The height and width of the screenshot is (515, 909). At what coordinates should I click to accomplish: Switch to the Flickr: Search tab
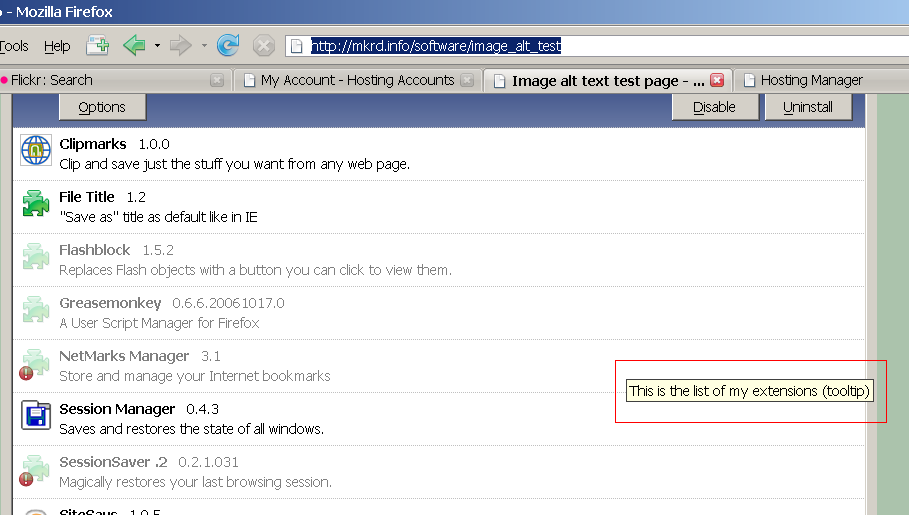click(x=114, y=80)
